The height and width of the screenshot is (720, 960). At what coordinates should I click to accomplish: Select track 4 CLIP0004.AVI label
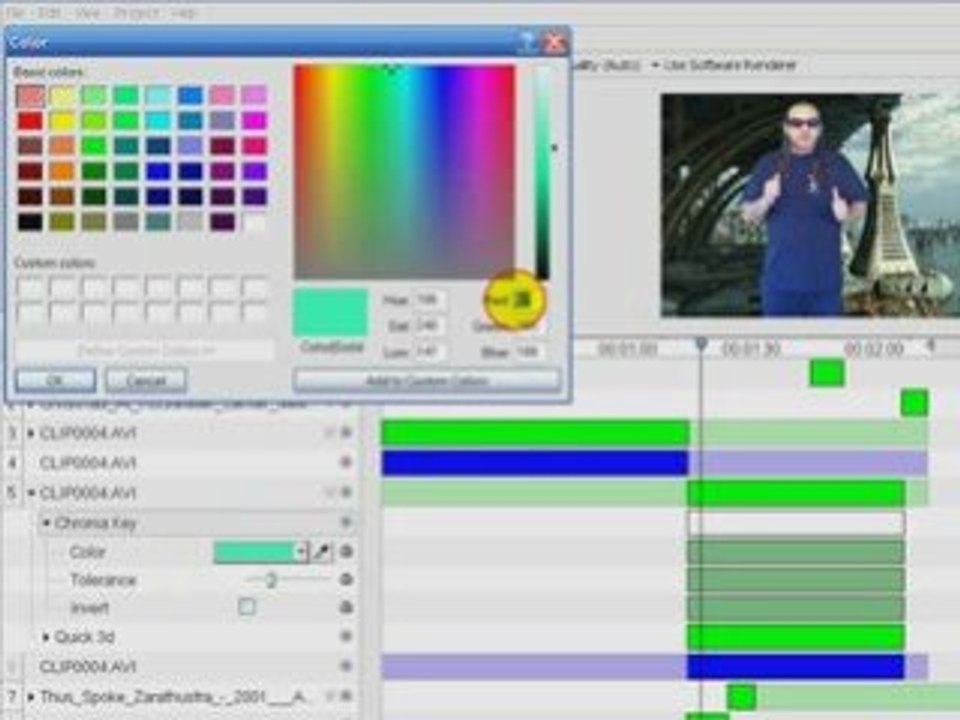(88, 463)
